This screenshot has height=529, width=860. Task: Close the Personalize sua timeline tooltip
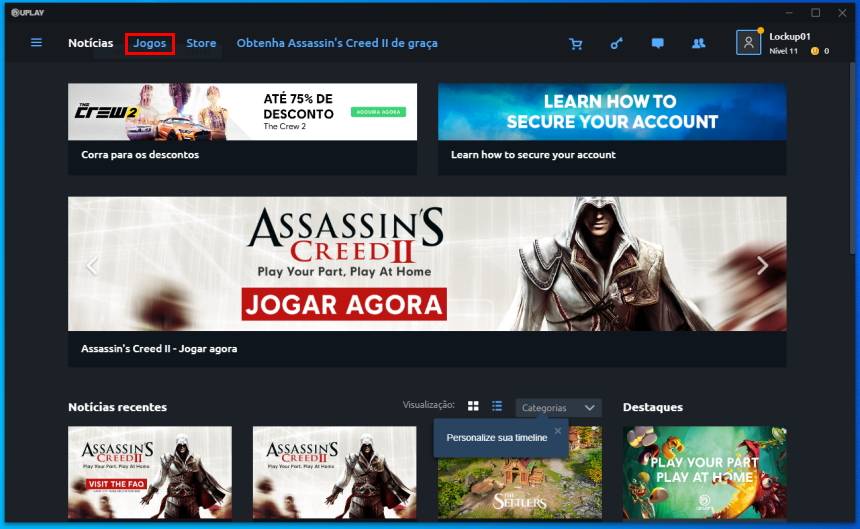pyautogui.click(x=558, y=431)
